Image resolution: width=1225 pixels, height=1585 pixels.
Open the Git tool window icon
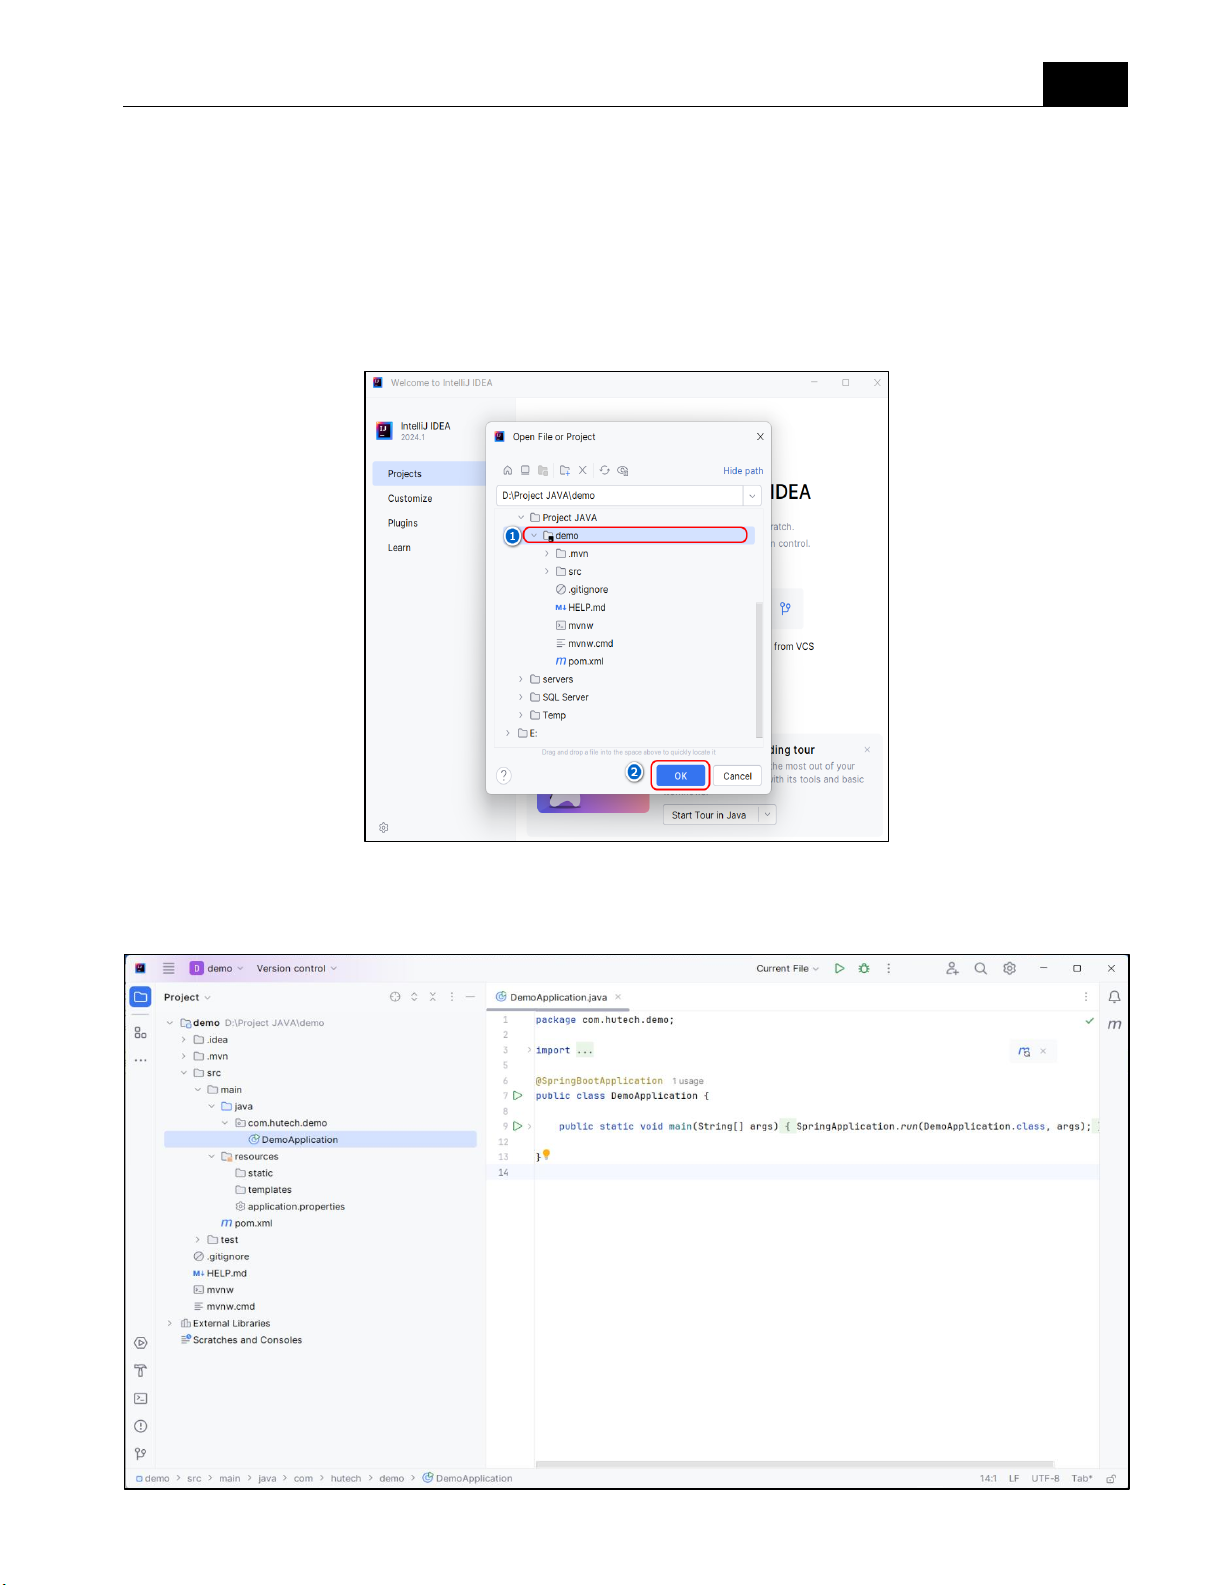tap(140, 1454)
